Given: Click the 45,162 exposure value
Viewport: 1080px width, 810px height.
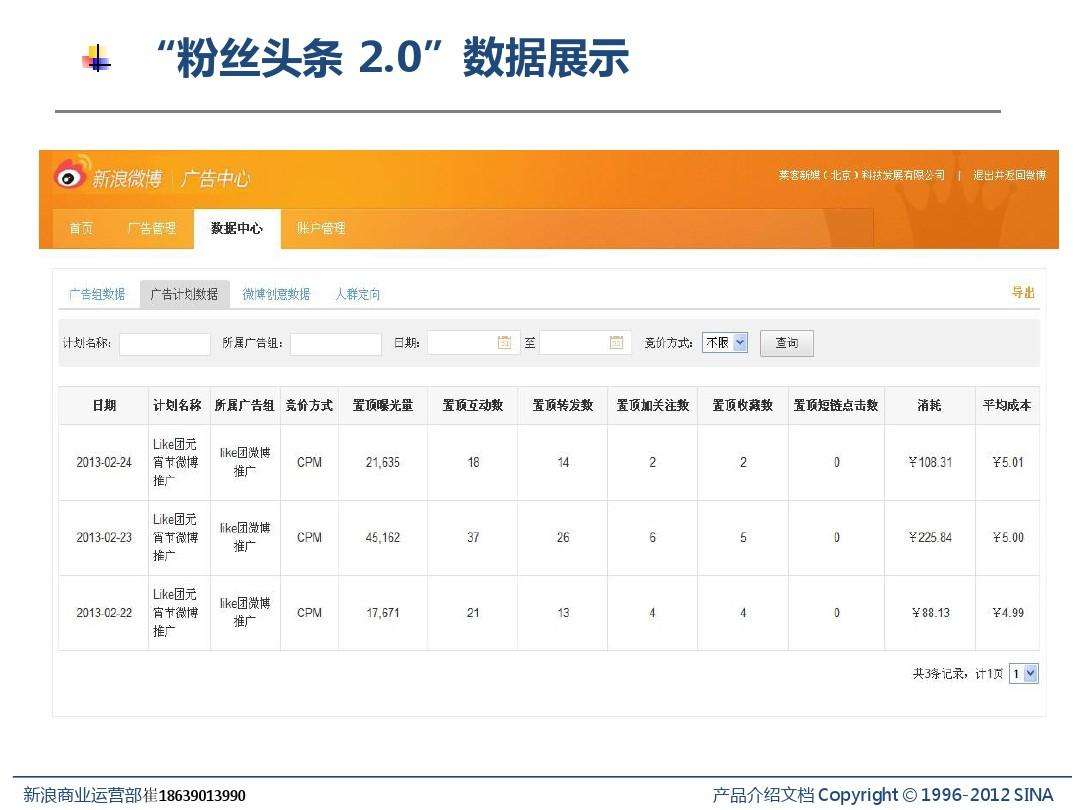Looking at the screenshot, I should click(x=383, y=537).
